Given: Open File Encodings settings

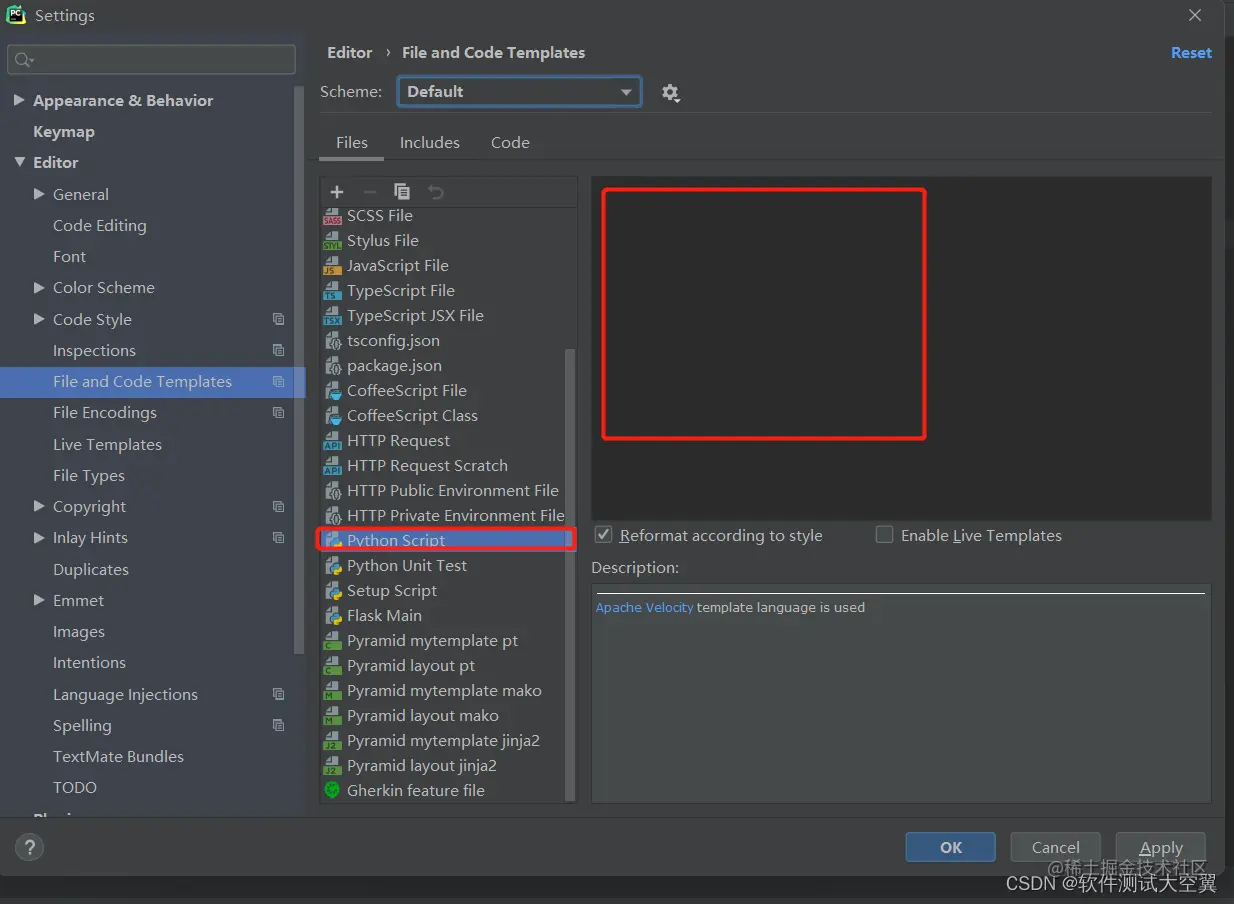Looking at the screenshot, I should pos(104,413).
